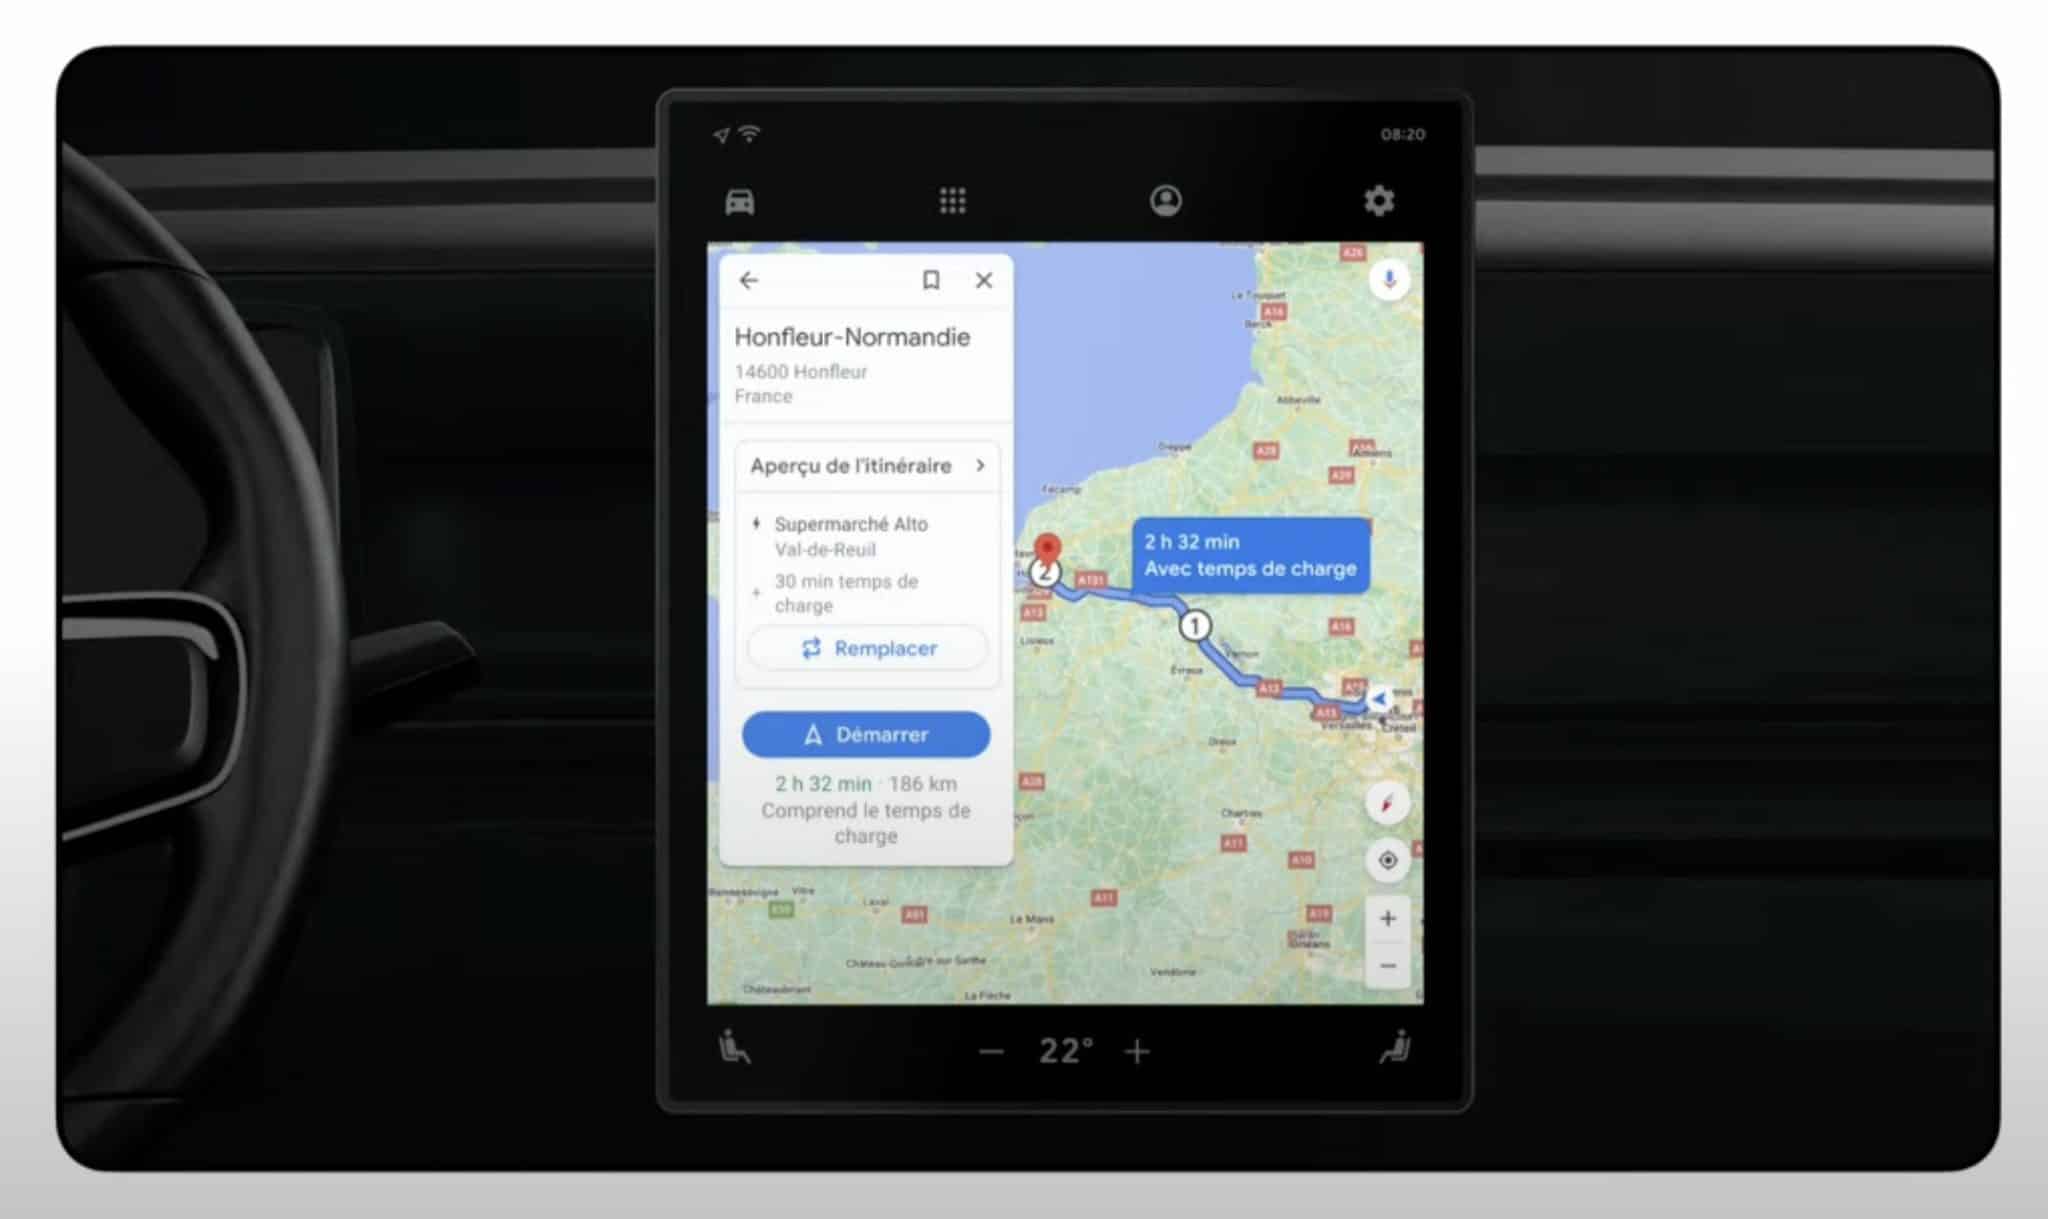Click Remplacer to replace charging stop
This screenshot has height=1219, width=2048.
(866, 649)
